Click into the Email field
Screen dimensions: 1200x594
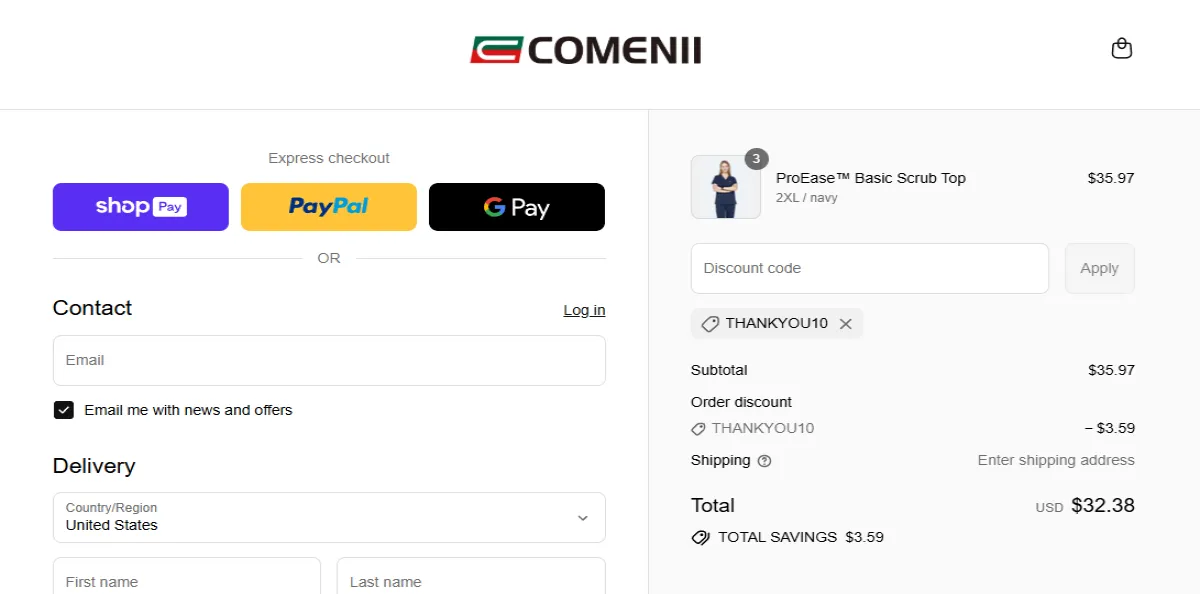[329, 360]
